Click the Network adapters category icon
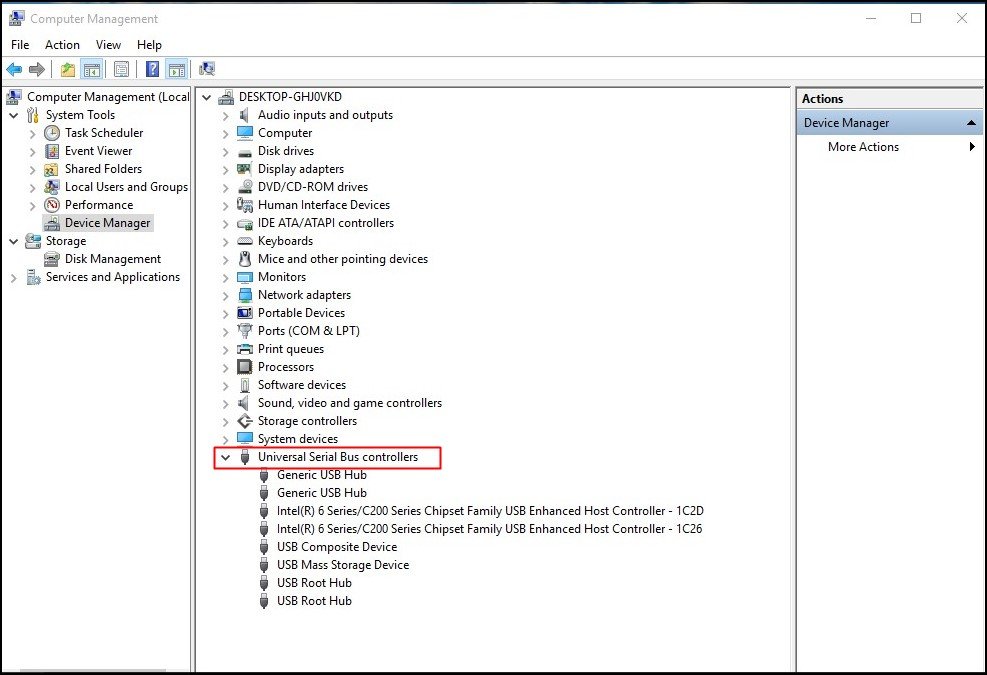The height and width of the screenshot is (675, 987). [245, 295]
